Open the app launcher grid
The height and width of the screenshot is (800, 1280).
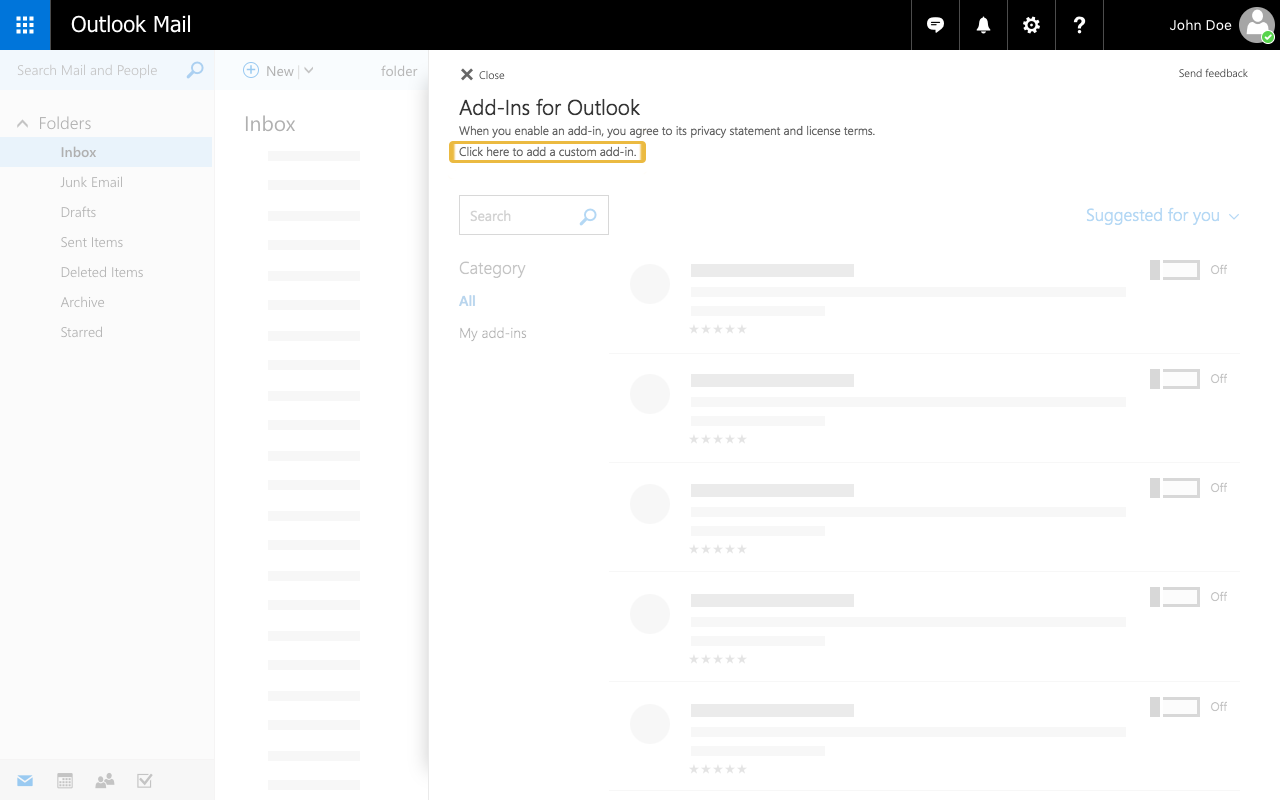coord(25,25)
